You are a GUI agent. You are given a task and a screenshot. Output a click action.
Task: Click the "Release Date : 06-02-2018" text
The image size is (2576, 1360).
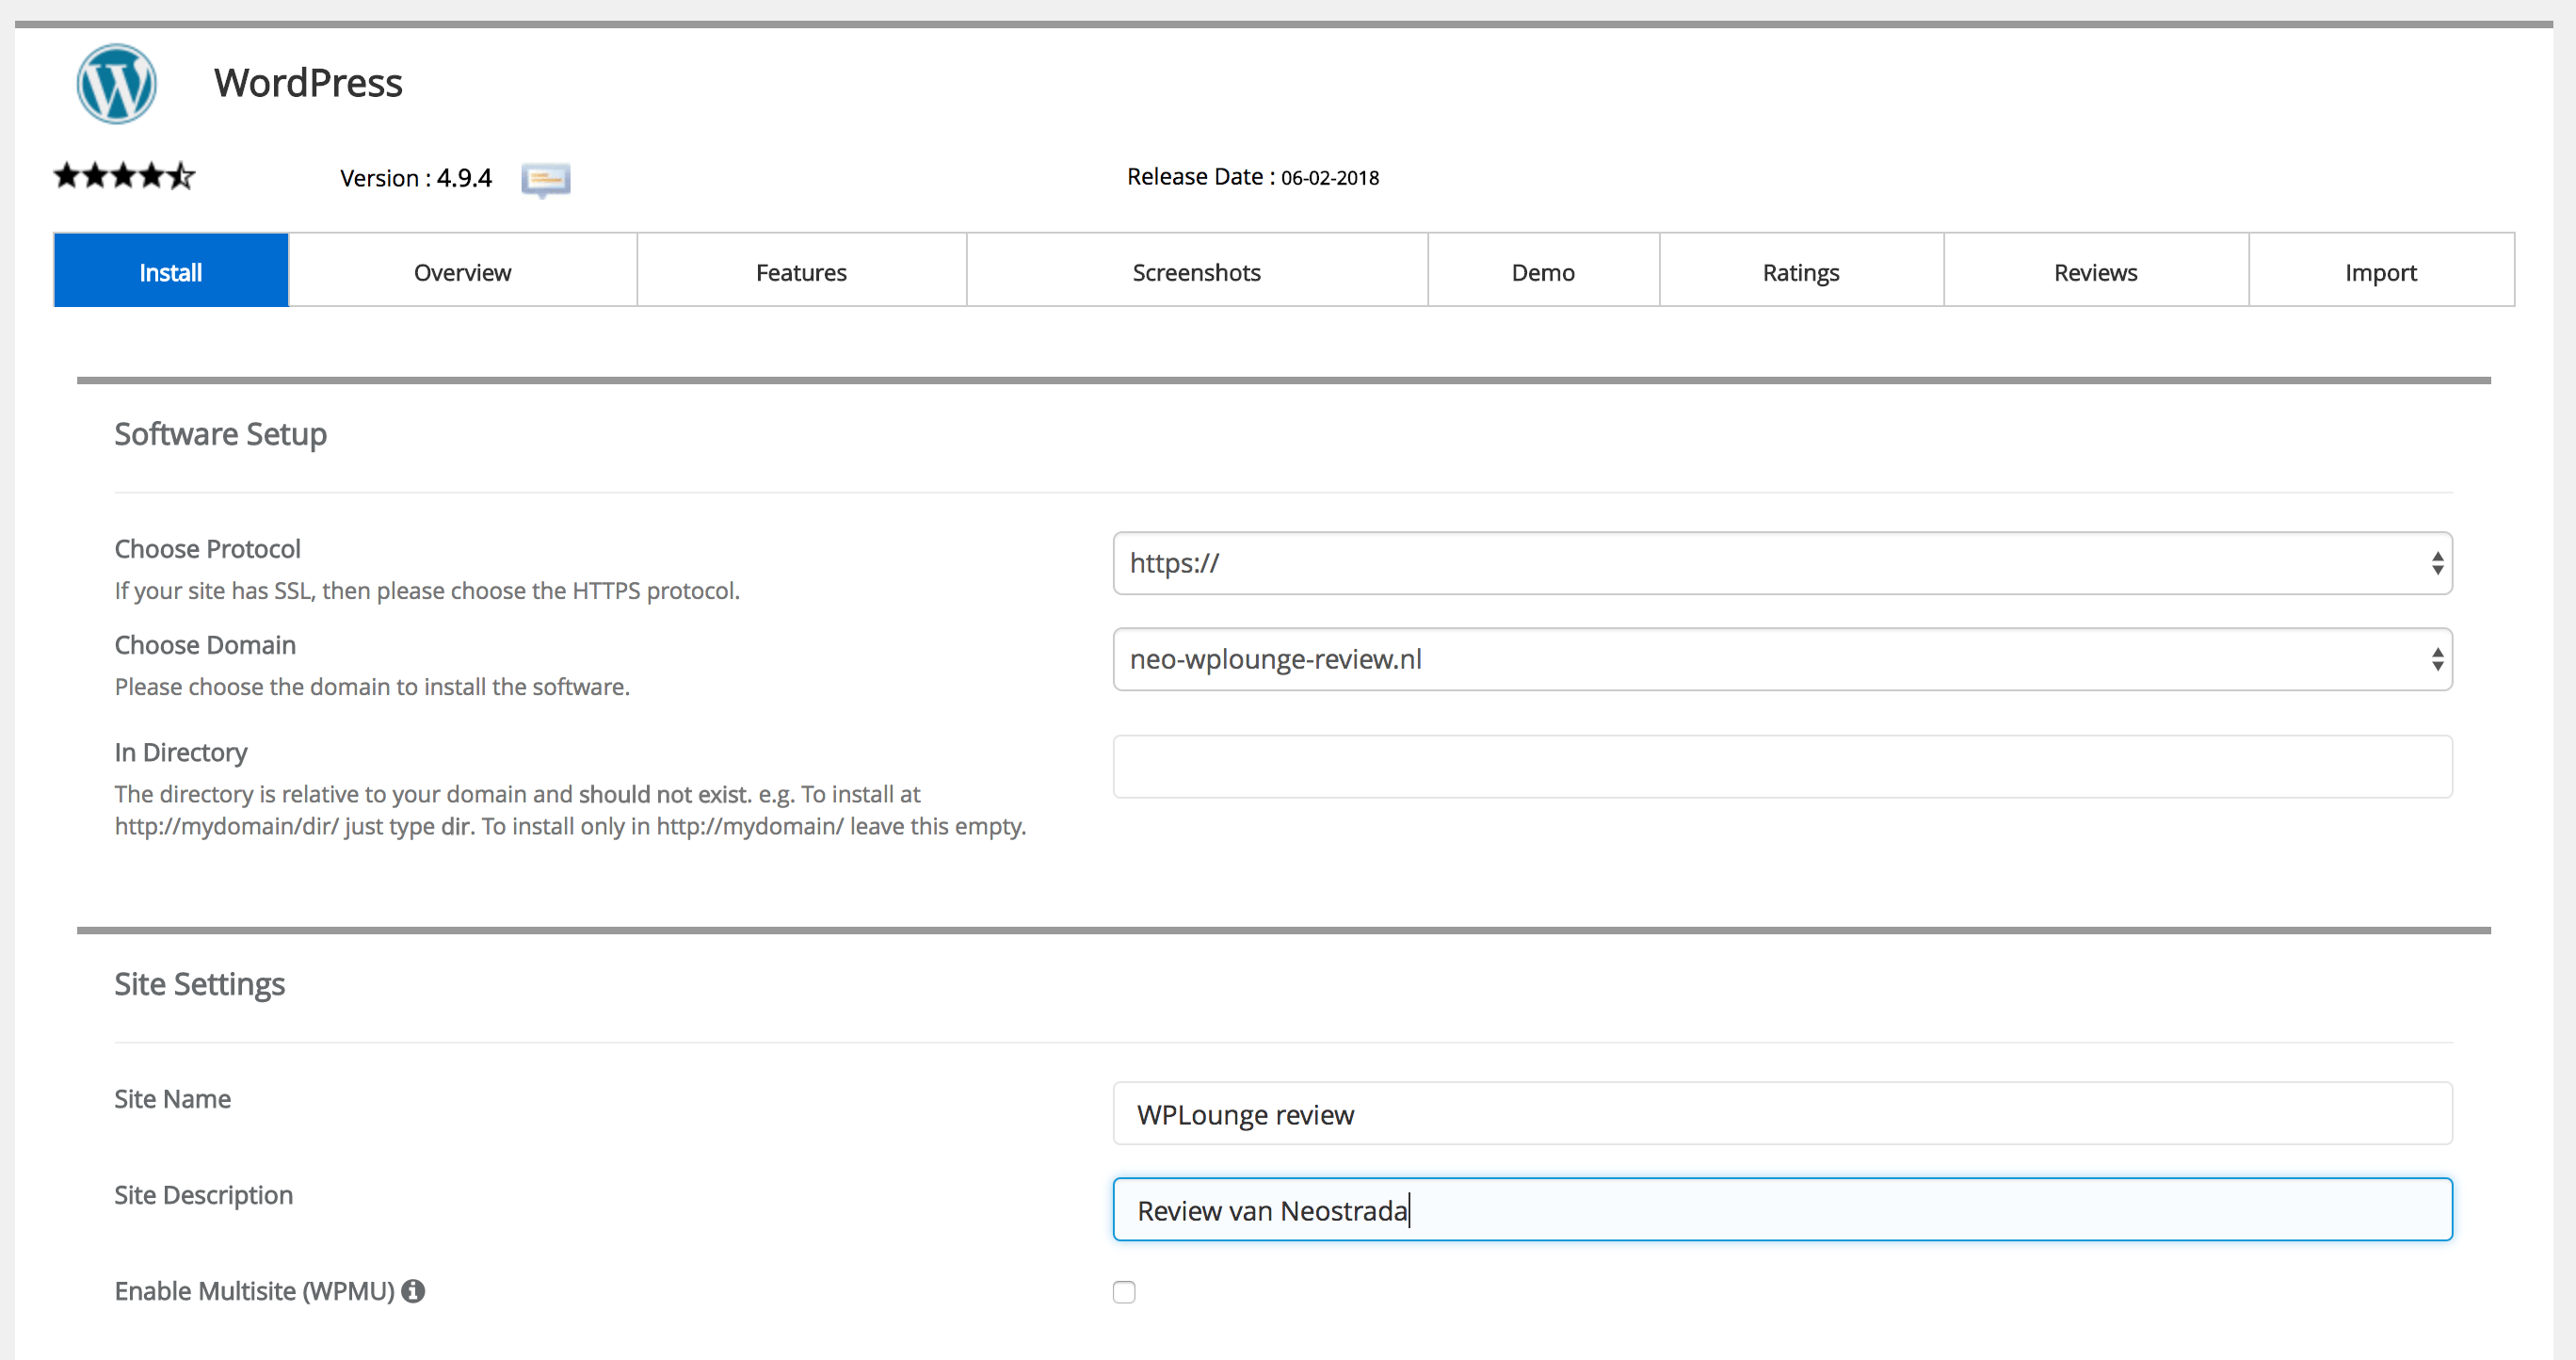tap(1253, 177)
